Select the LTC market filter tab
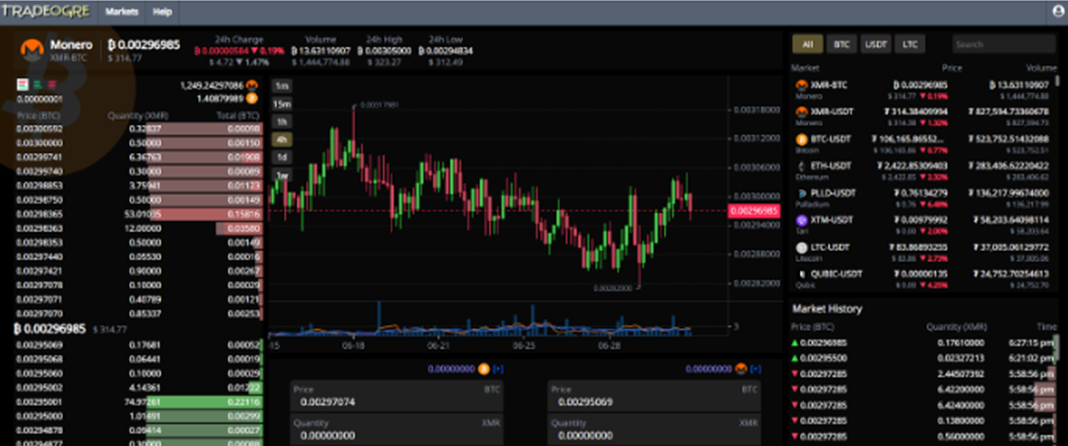The image size is (1068, 446). pyautogui.click(x=909, y=44)
